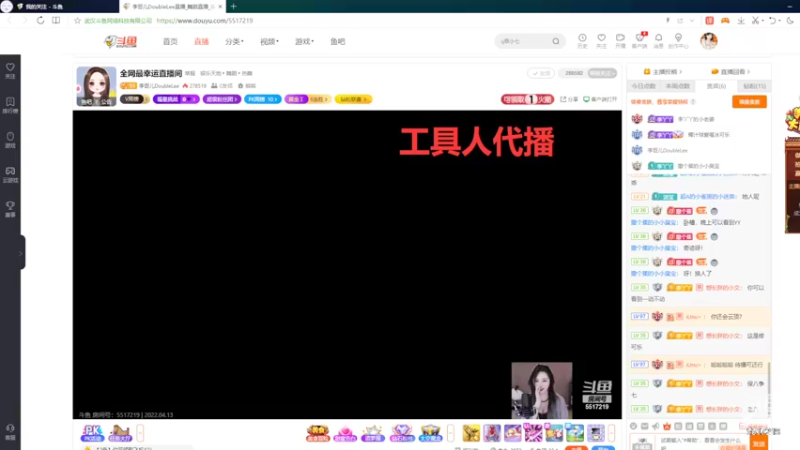The image size is (800, 450).
Task: Open 排行榜 icon in left sidebar
Action: (x=10, y=106)
